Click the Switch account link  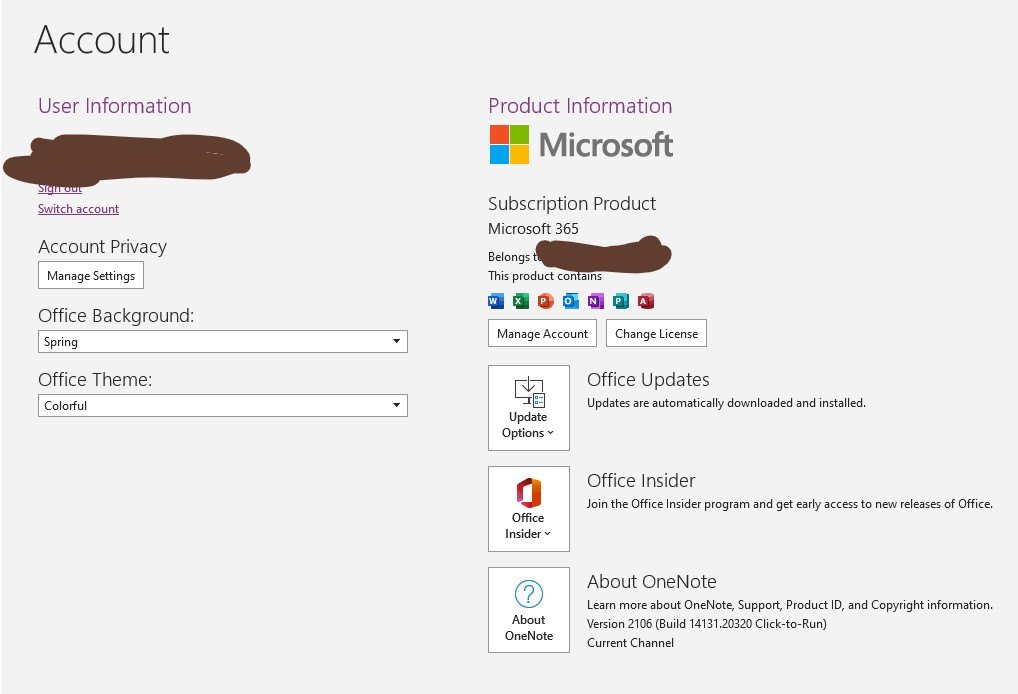coord(79,209)
